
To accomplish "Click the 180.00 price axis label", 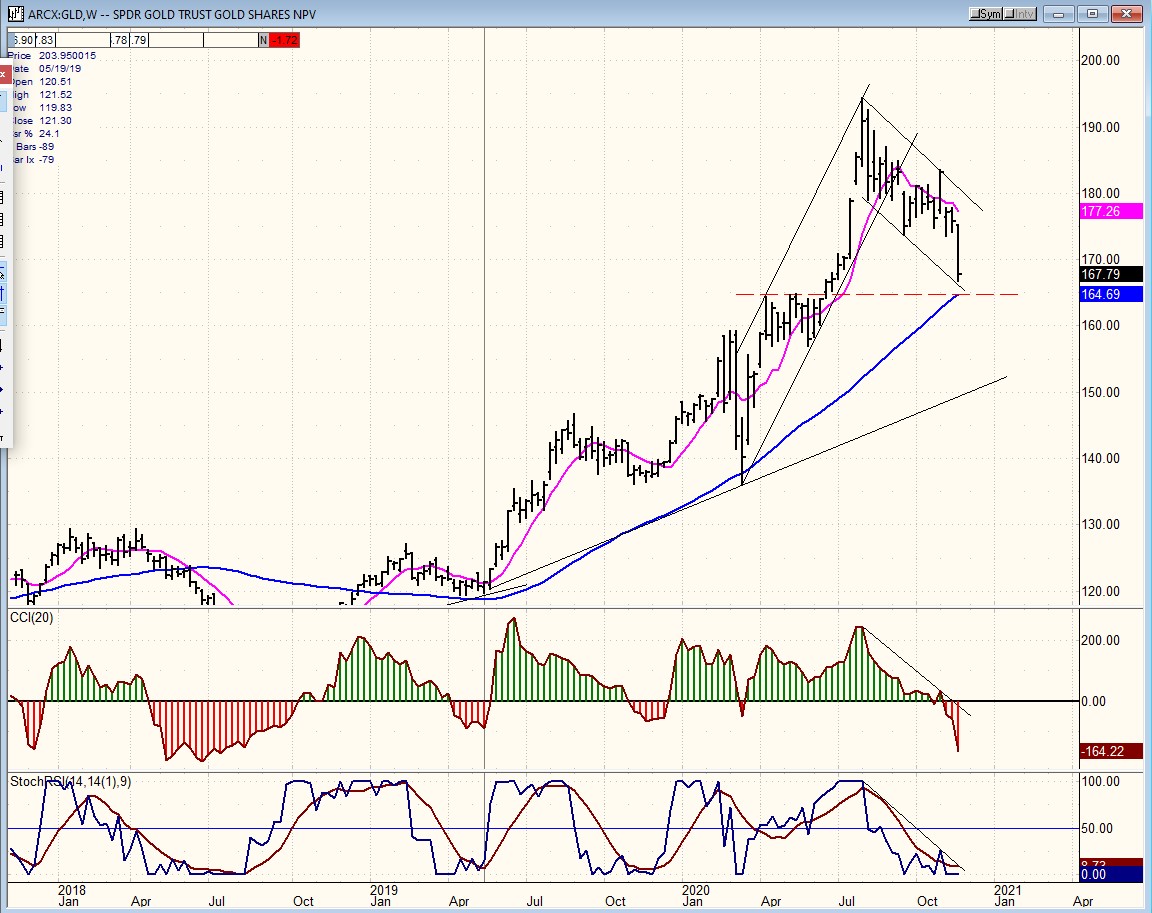I will pyautogui.click(x=1101, y=194).
